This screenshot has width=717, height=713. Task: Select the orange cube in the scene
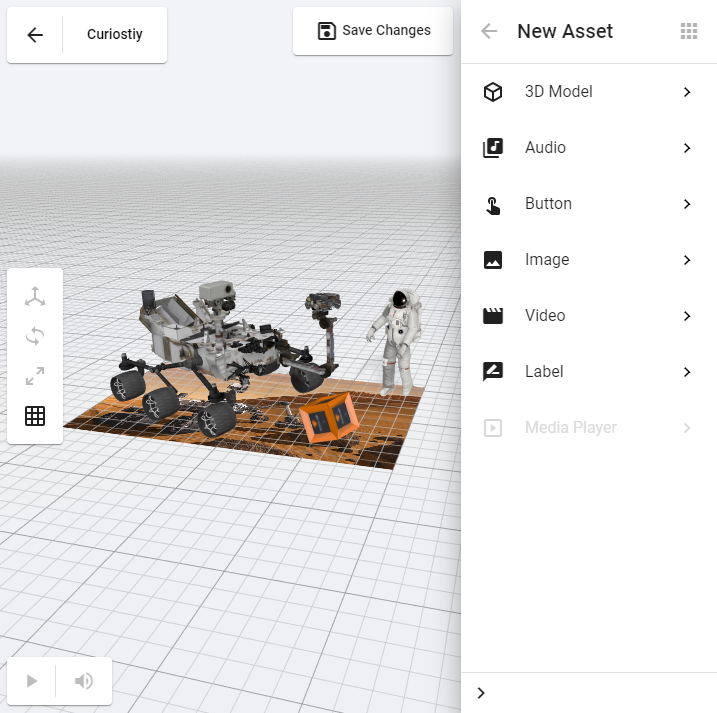point(327,417)
